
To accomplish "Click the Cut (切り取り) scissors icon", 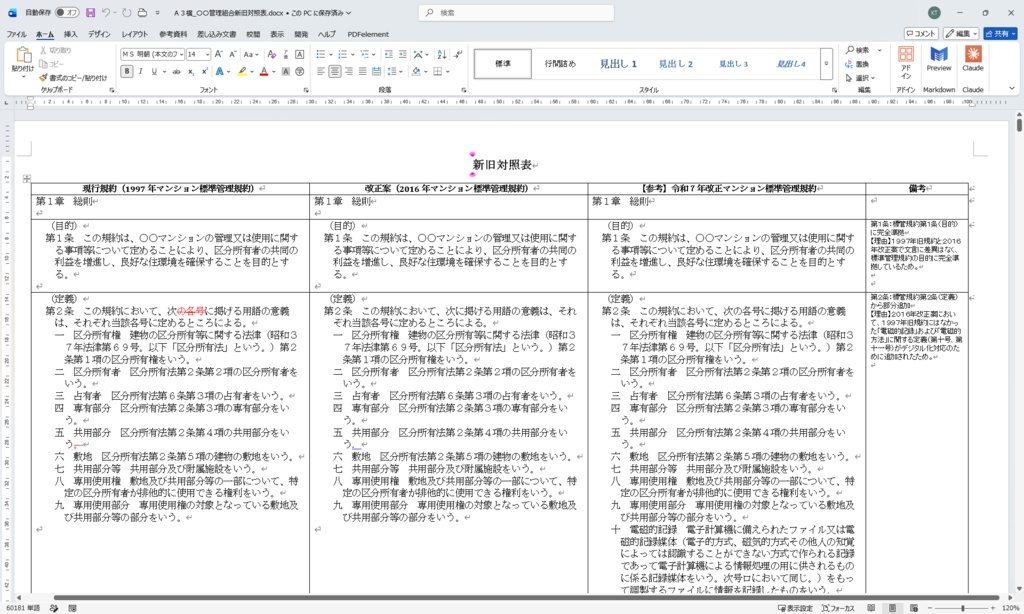I will tap(43, 50).
